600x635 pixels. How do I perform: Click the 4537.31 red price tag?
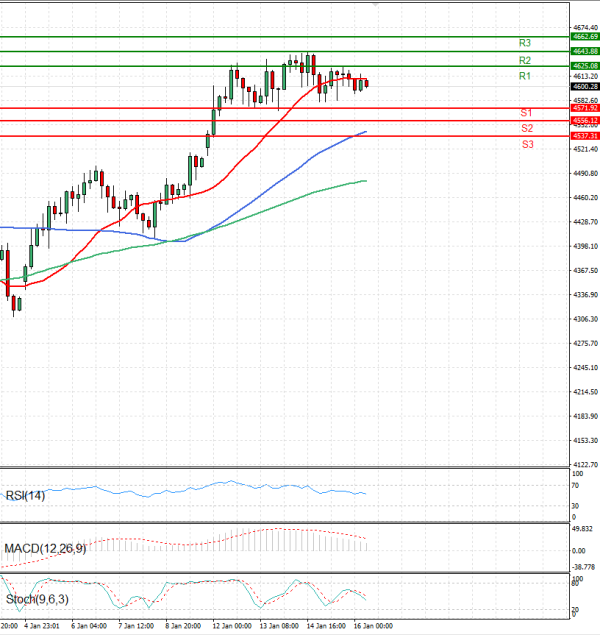point(585,135)
